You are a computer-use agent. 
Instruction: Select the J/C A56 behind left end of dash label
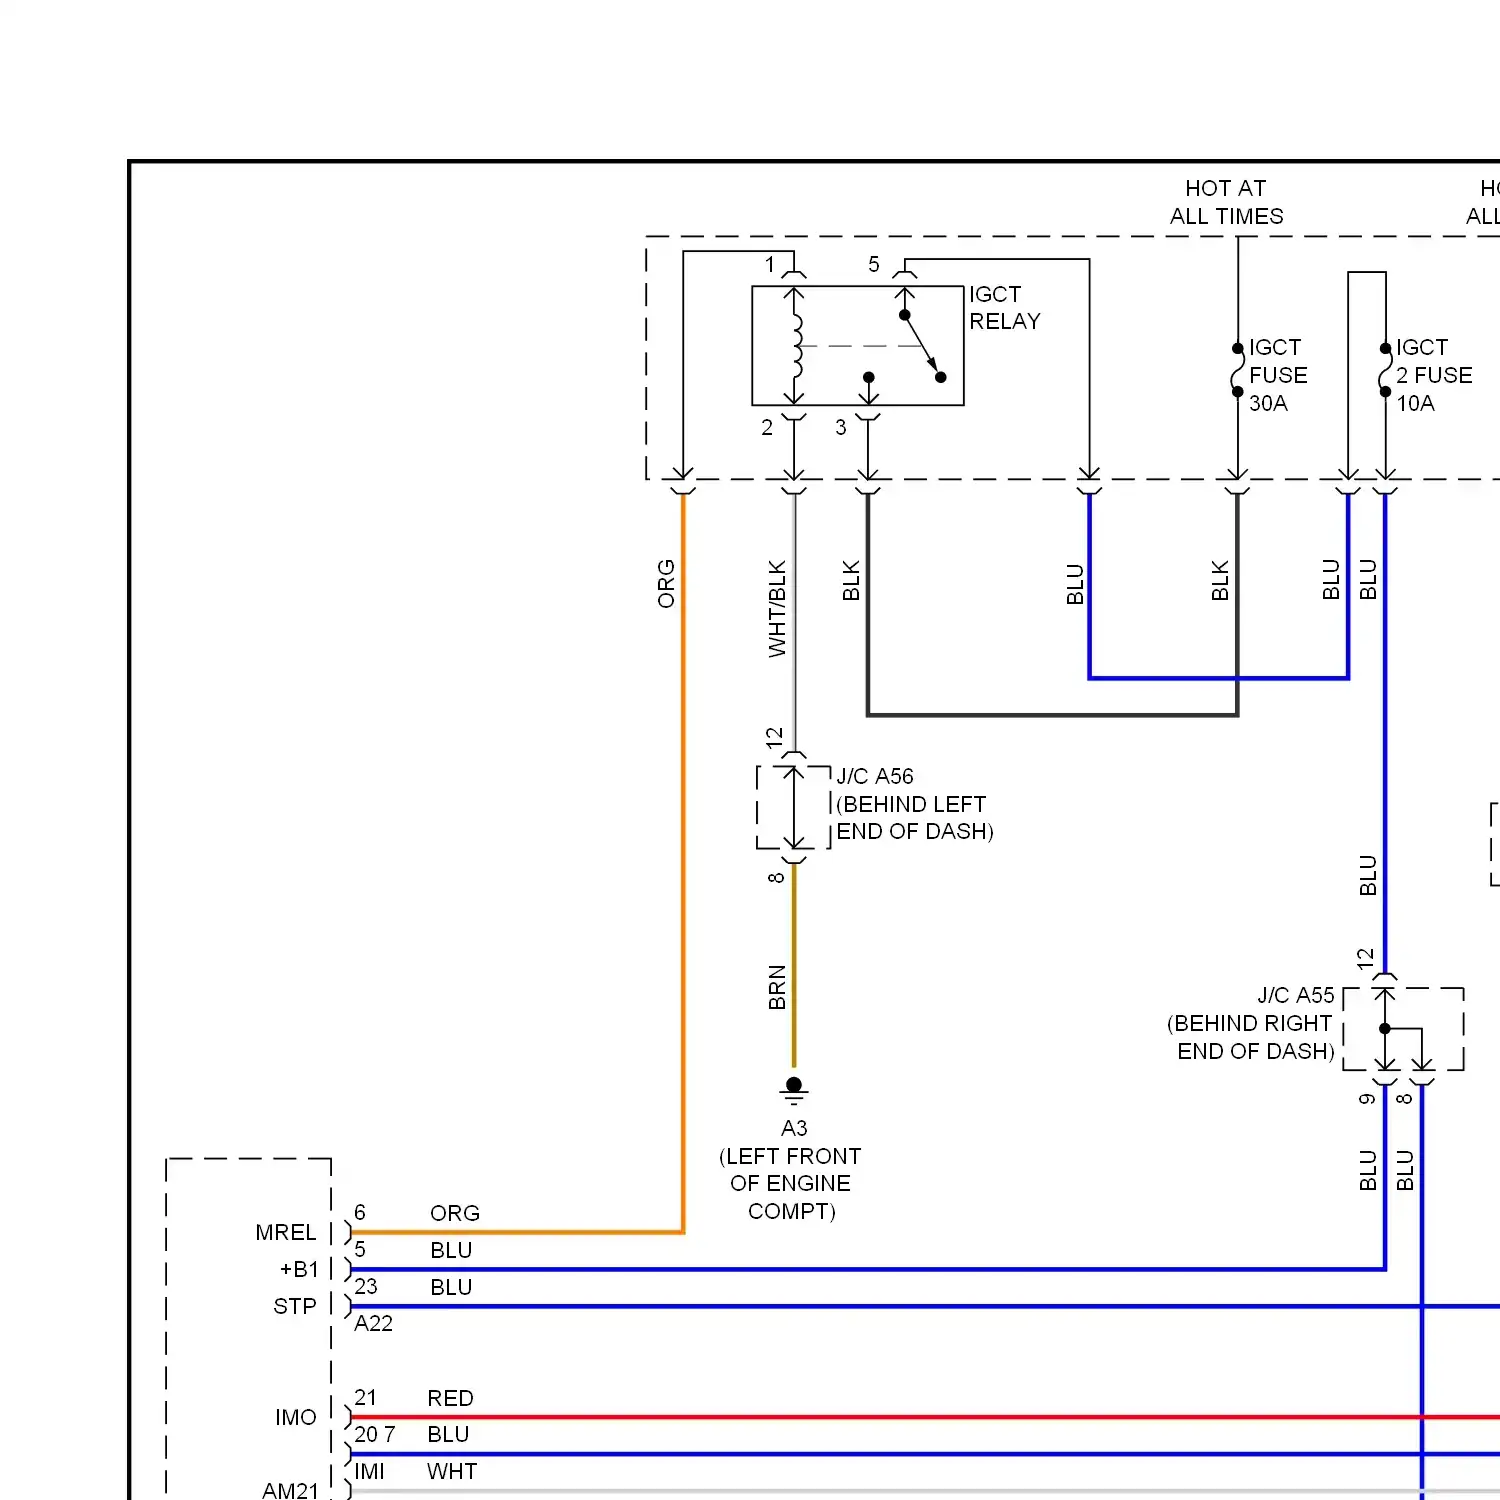coord(915,804)
